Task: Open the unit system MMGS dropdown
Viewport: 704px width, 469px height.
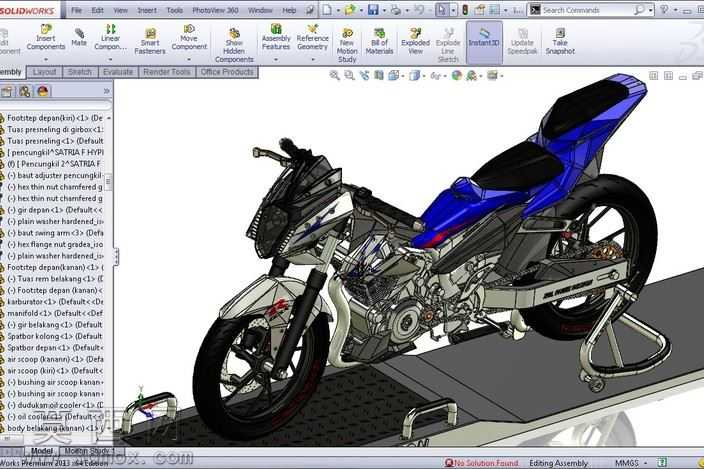Action: coord(646,463)
